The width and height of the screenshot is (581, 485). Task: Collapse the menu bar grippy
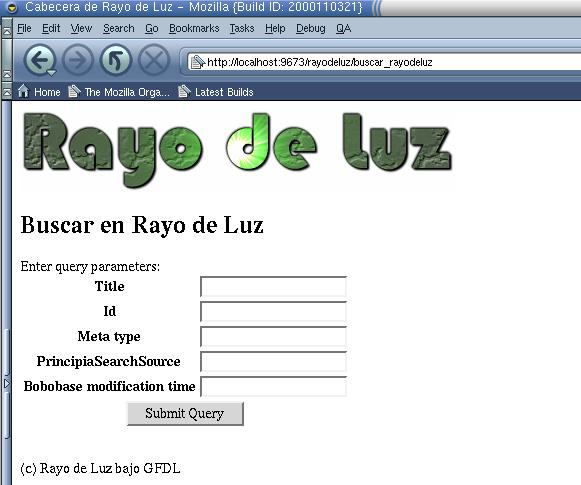7,29
